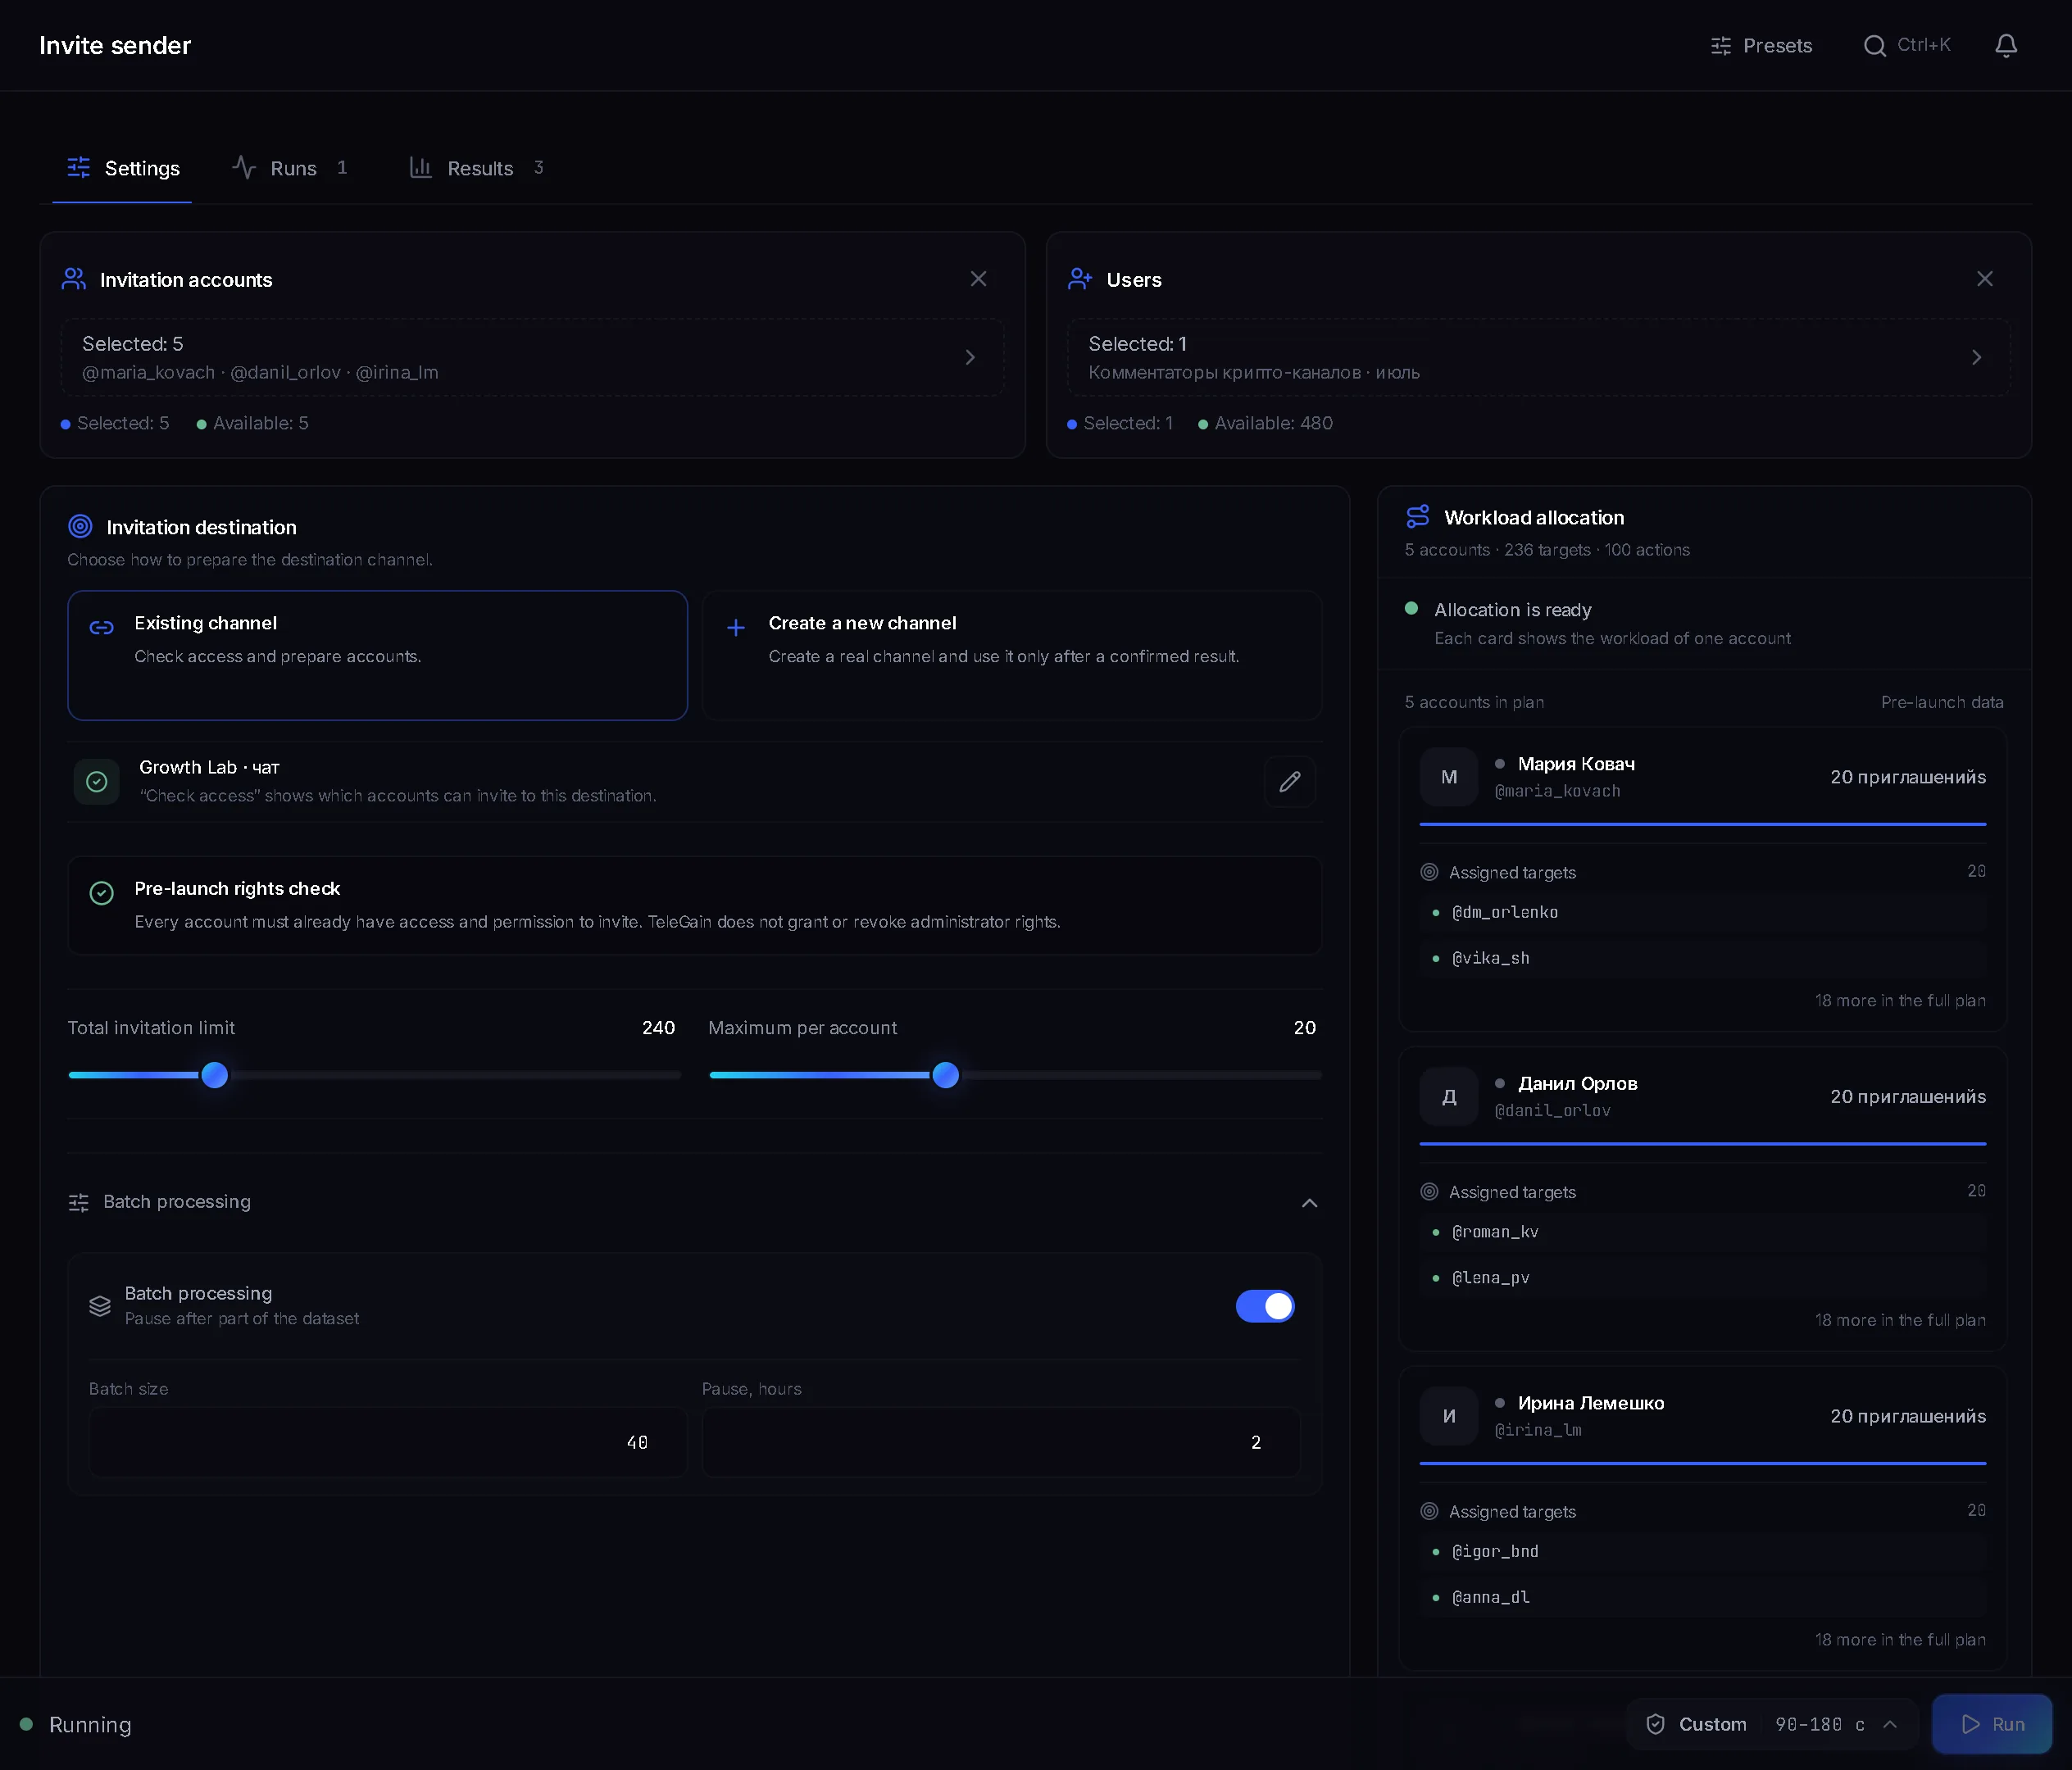Click the М avatar for Мария Ковач
The image size is (2072, 1770).
pos(1448,777)
